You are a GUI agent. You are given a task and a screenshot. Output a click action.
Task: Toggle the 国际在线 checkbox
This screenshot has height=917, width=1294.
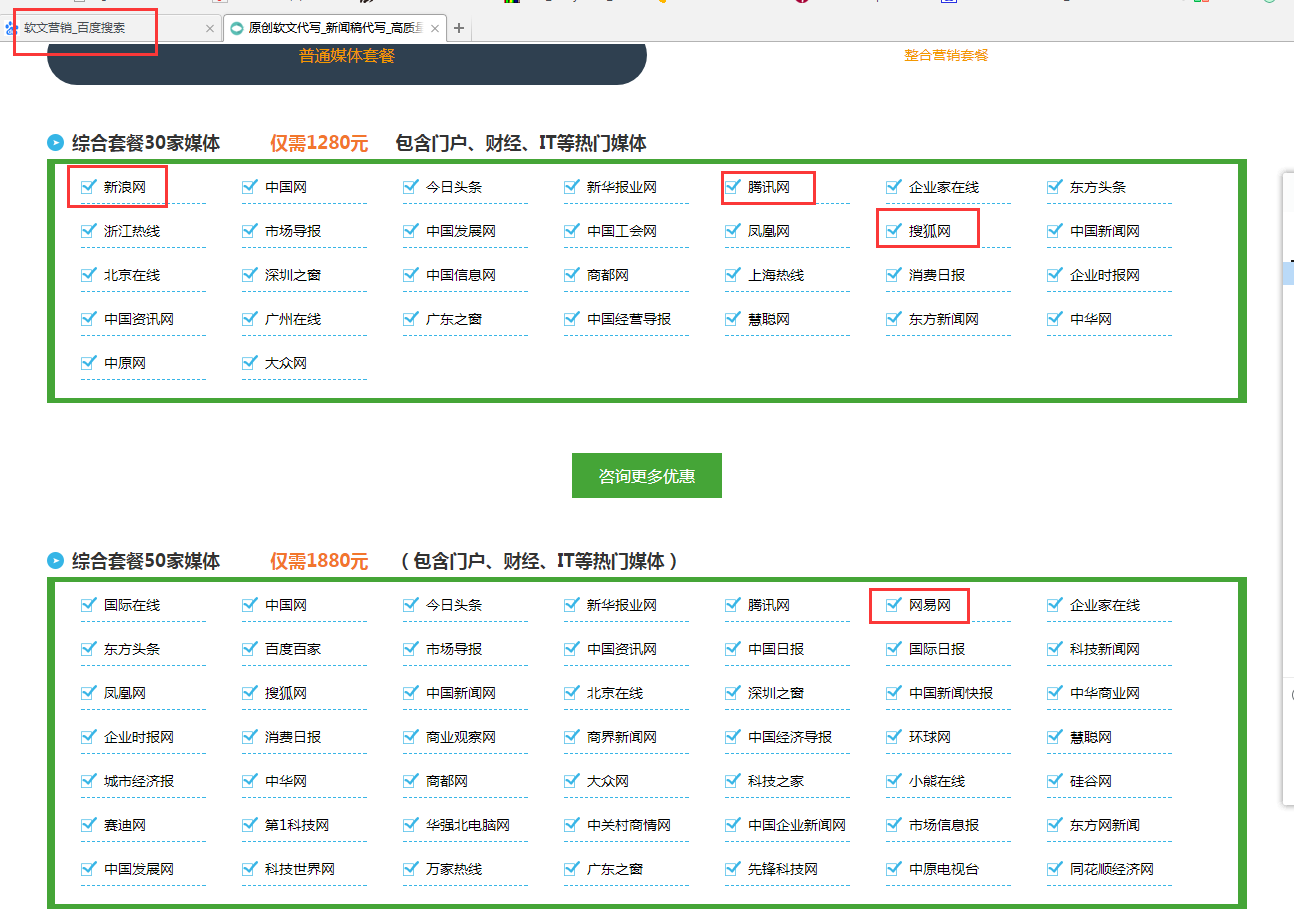coord(89,604)
